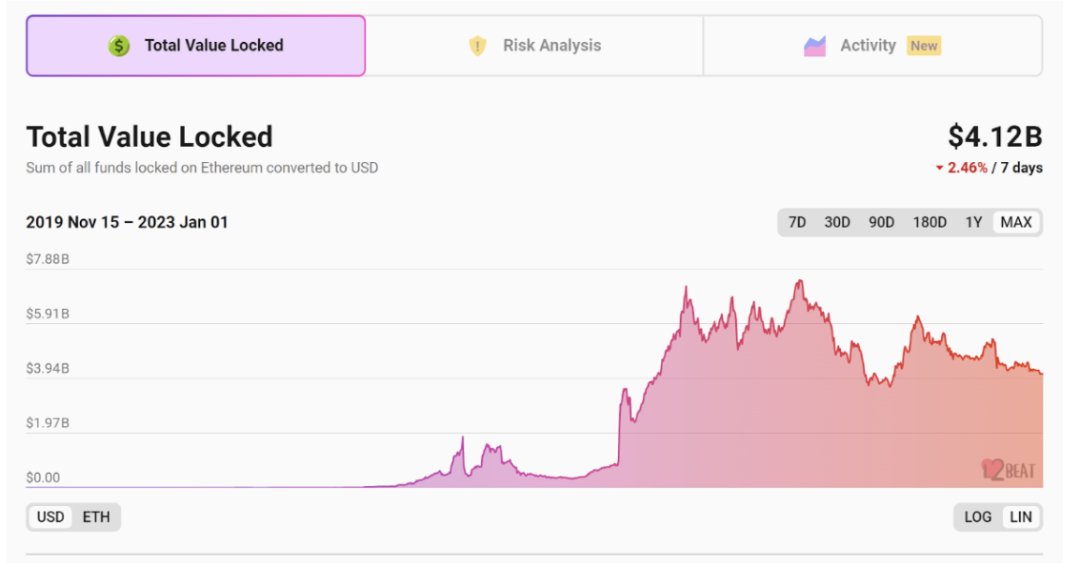Switch to the Risk Analysis tab
This screenshot has height=568, width=1080.
[x=535, y=46]
